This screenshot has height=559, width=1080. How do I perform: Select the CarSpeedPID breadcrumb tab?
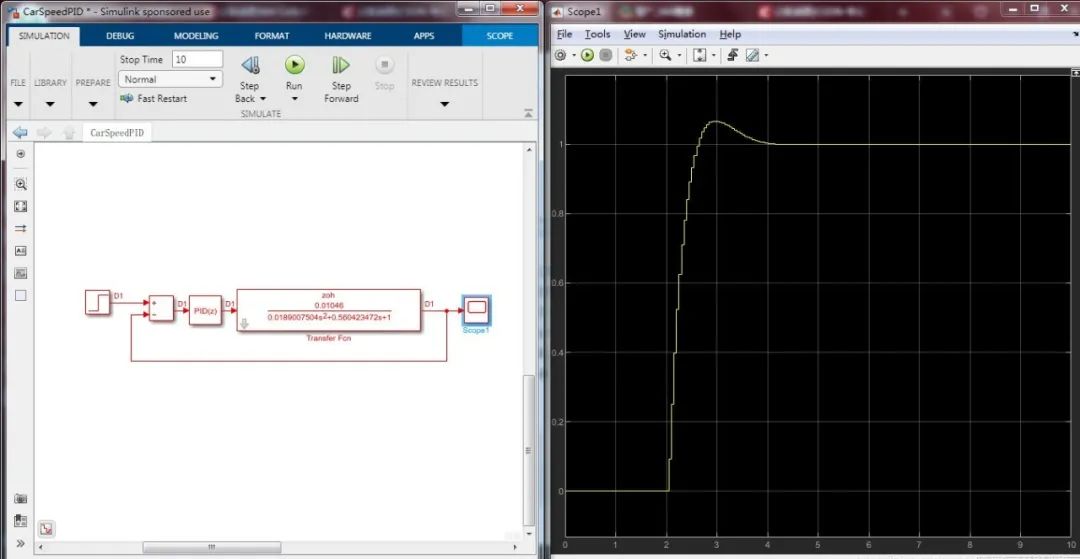point(117,132)
